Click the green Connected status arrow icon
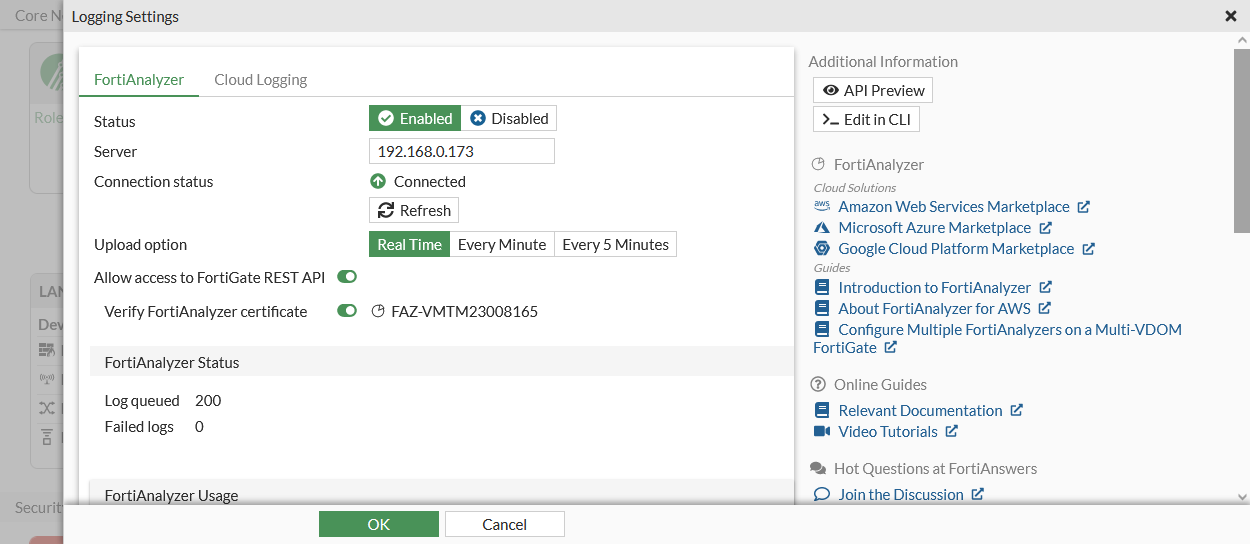 point(378,181)
